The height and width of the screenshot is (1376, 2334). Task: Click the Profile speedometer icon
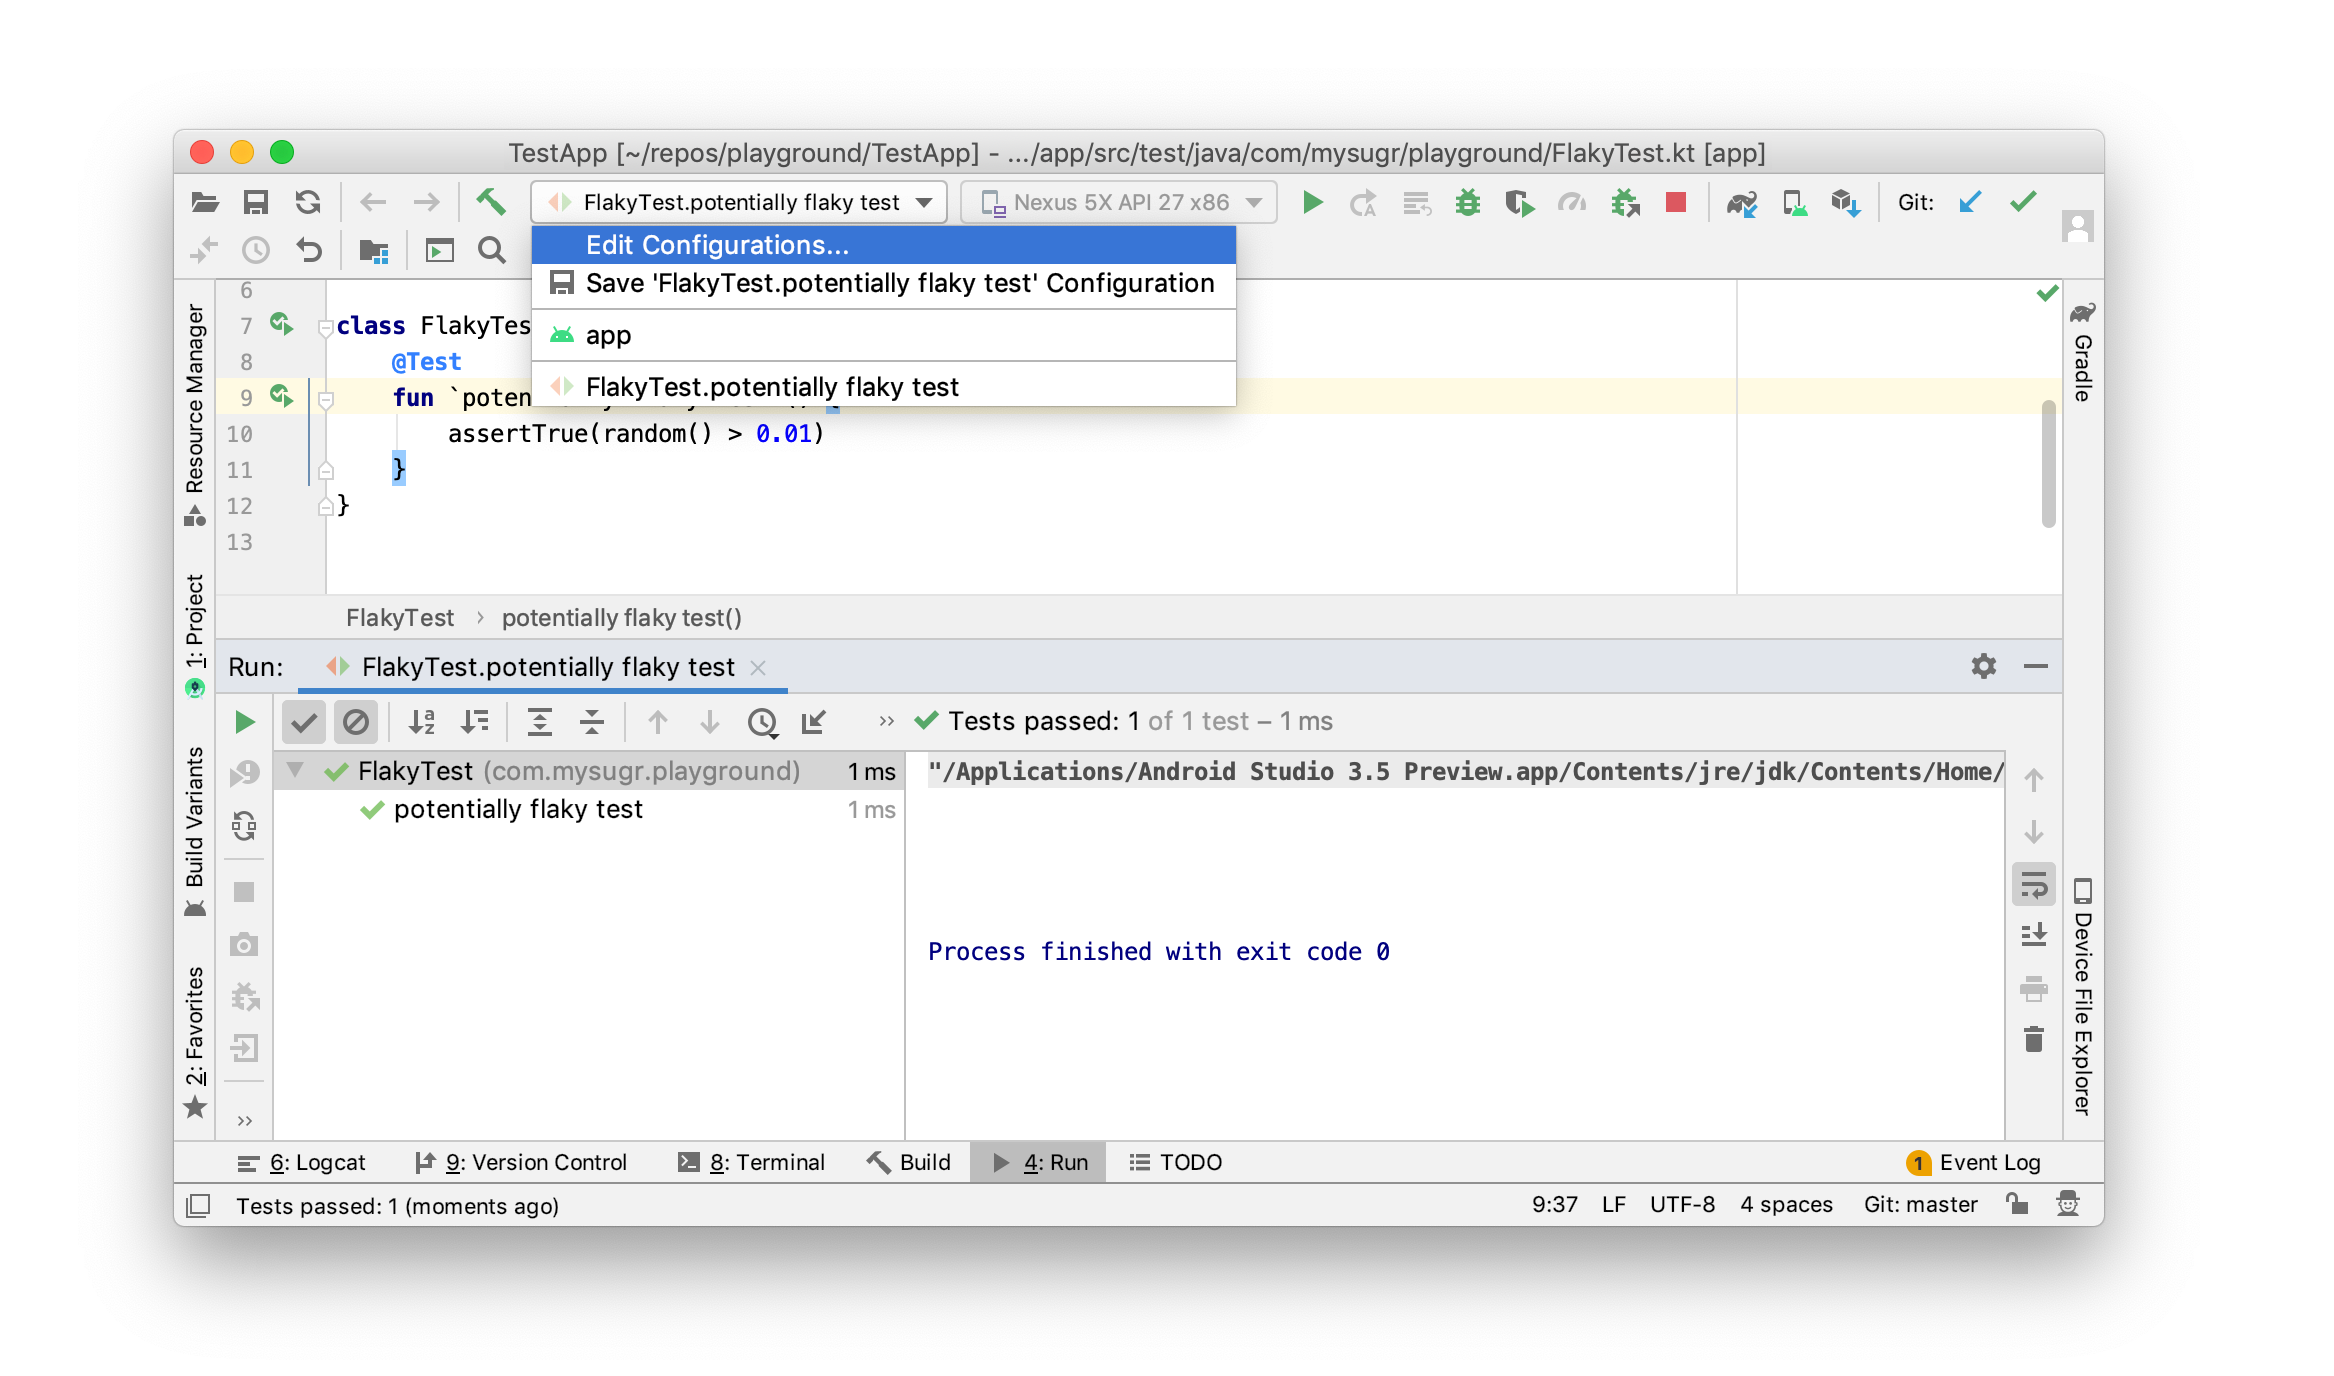1571,202
